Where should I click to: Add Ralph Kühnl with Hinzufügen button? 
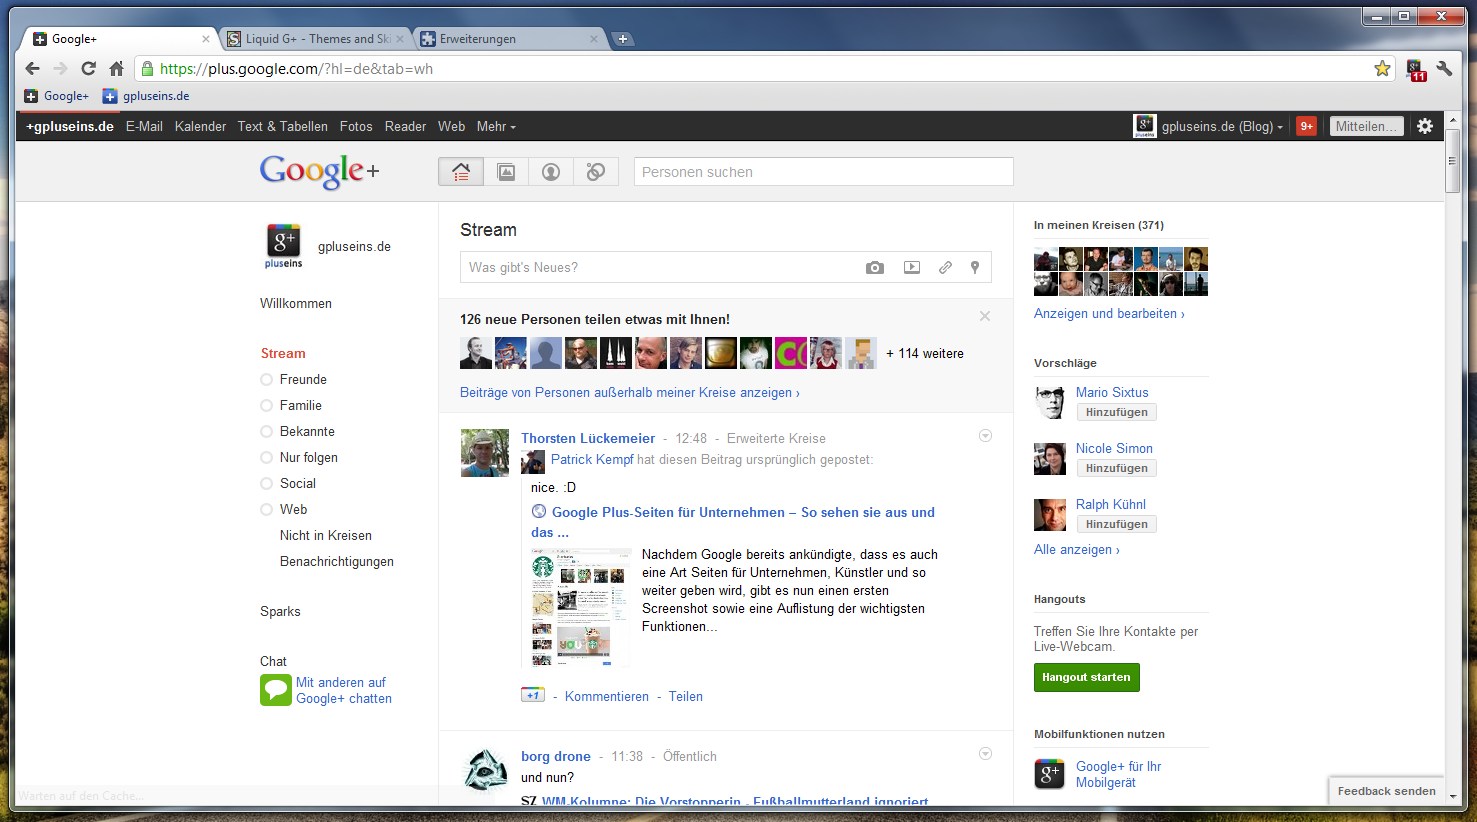click(x=1116, y=524)
